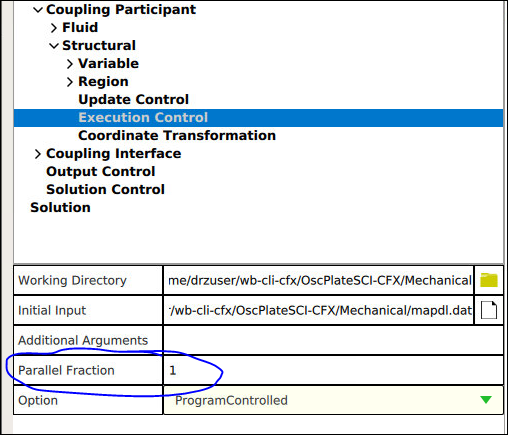Viewport: 508px width, 435px height.
Task: Collapse the Coupling Participant node
Action: (38, 10)
